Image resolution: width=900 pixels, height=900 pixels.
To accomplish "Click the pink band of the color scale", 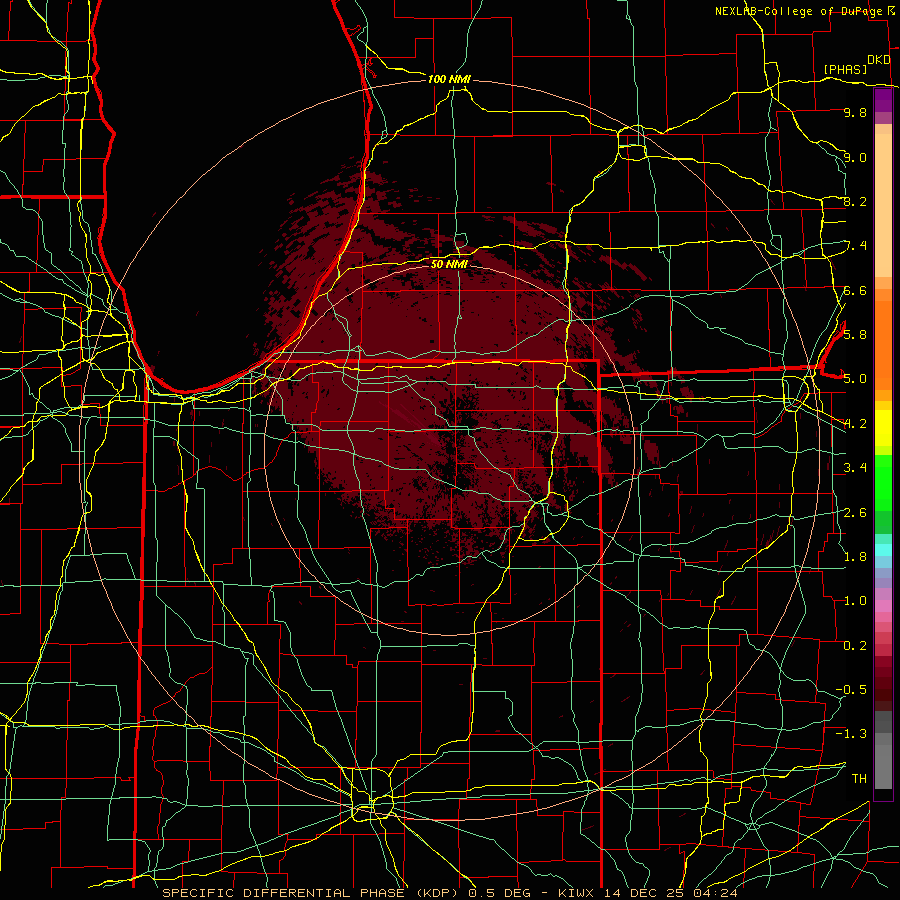I will coord(883,606).
